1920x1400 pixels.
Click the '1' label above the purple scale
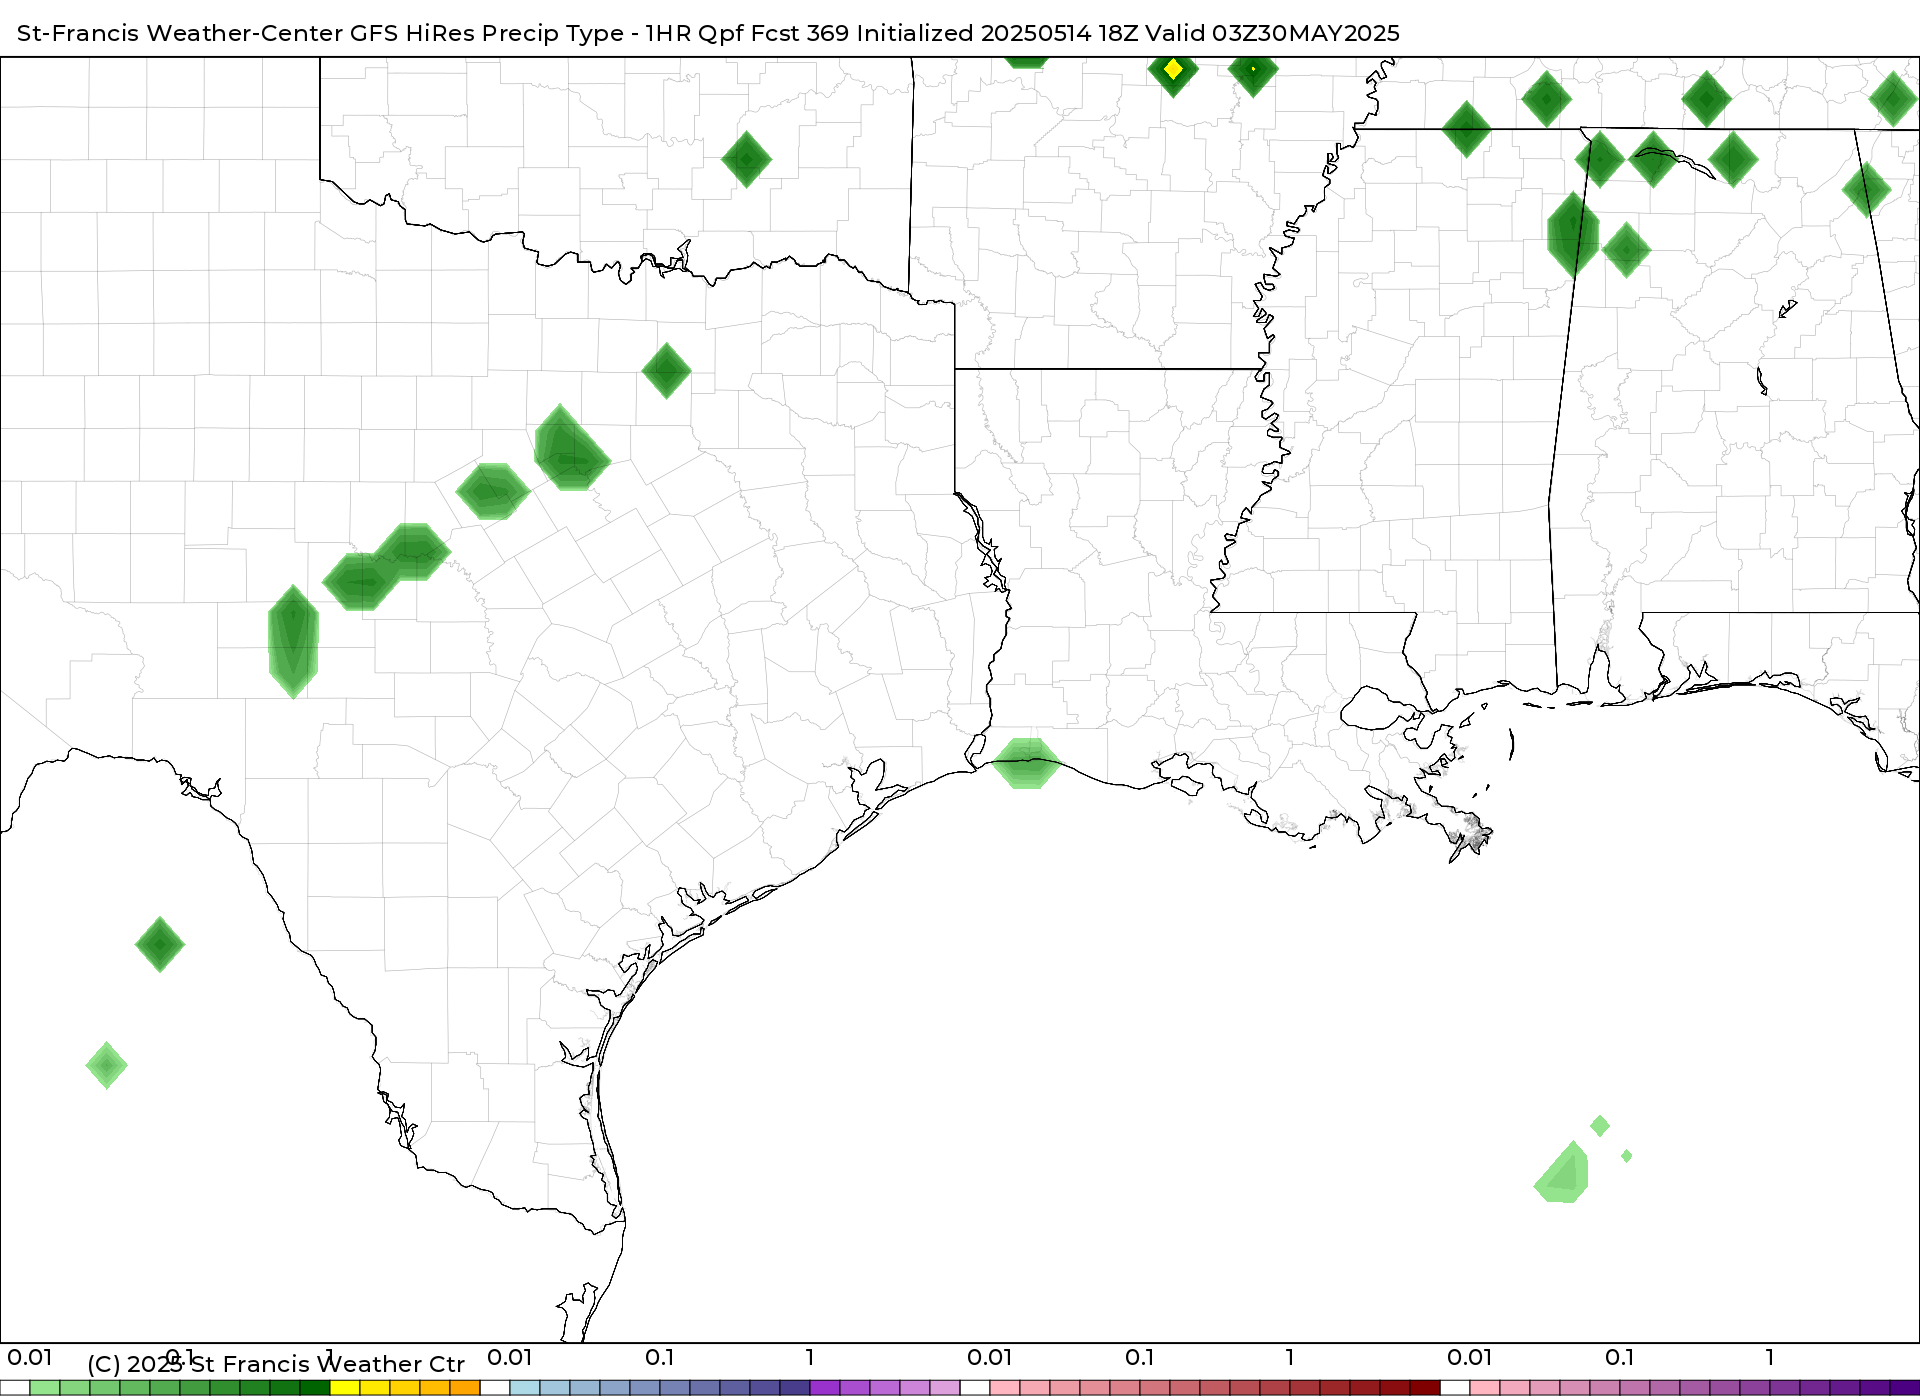pyautogui.click(x=1770, y=1357)
